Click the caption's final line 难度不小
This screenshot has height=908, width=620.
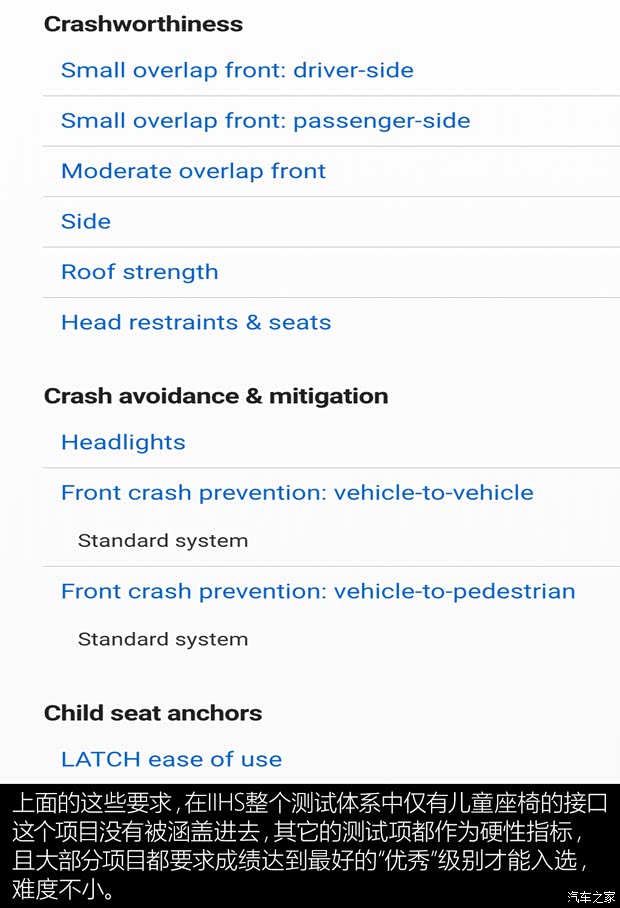pos(64,890)
